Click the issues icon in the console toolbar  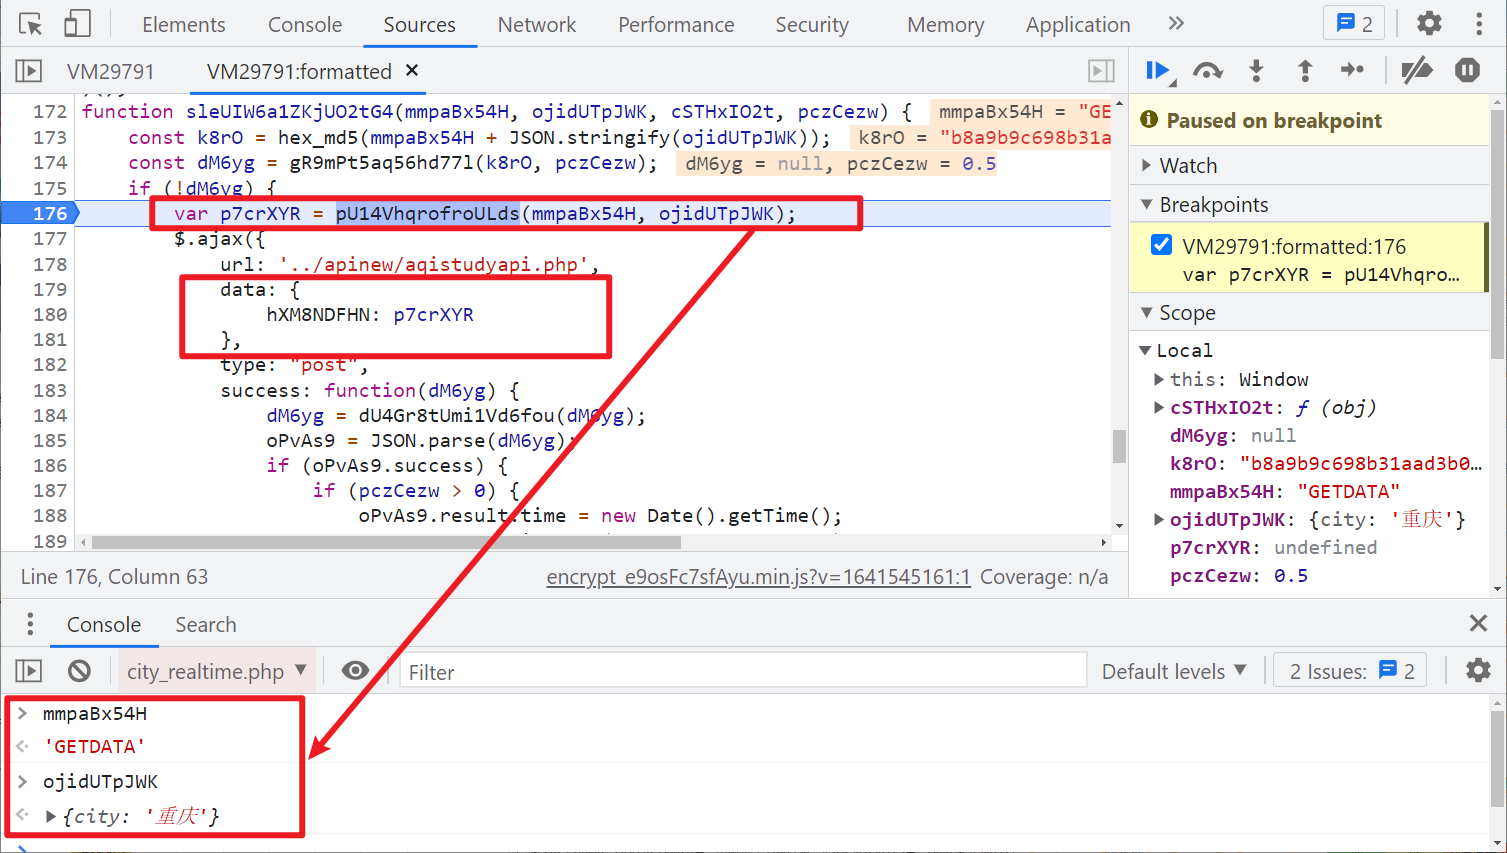click(1388, 670)
